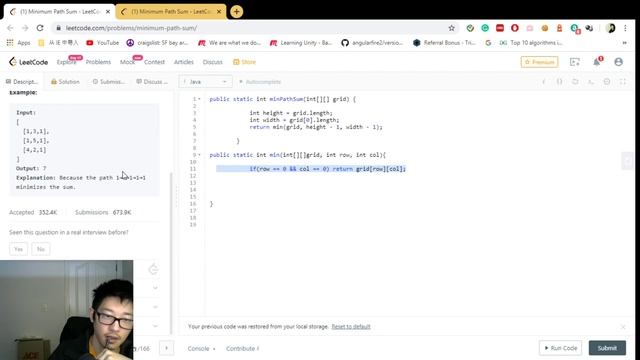
Task: Click the LeetCode logo
Action: [x=28, y=62]
